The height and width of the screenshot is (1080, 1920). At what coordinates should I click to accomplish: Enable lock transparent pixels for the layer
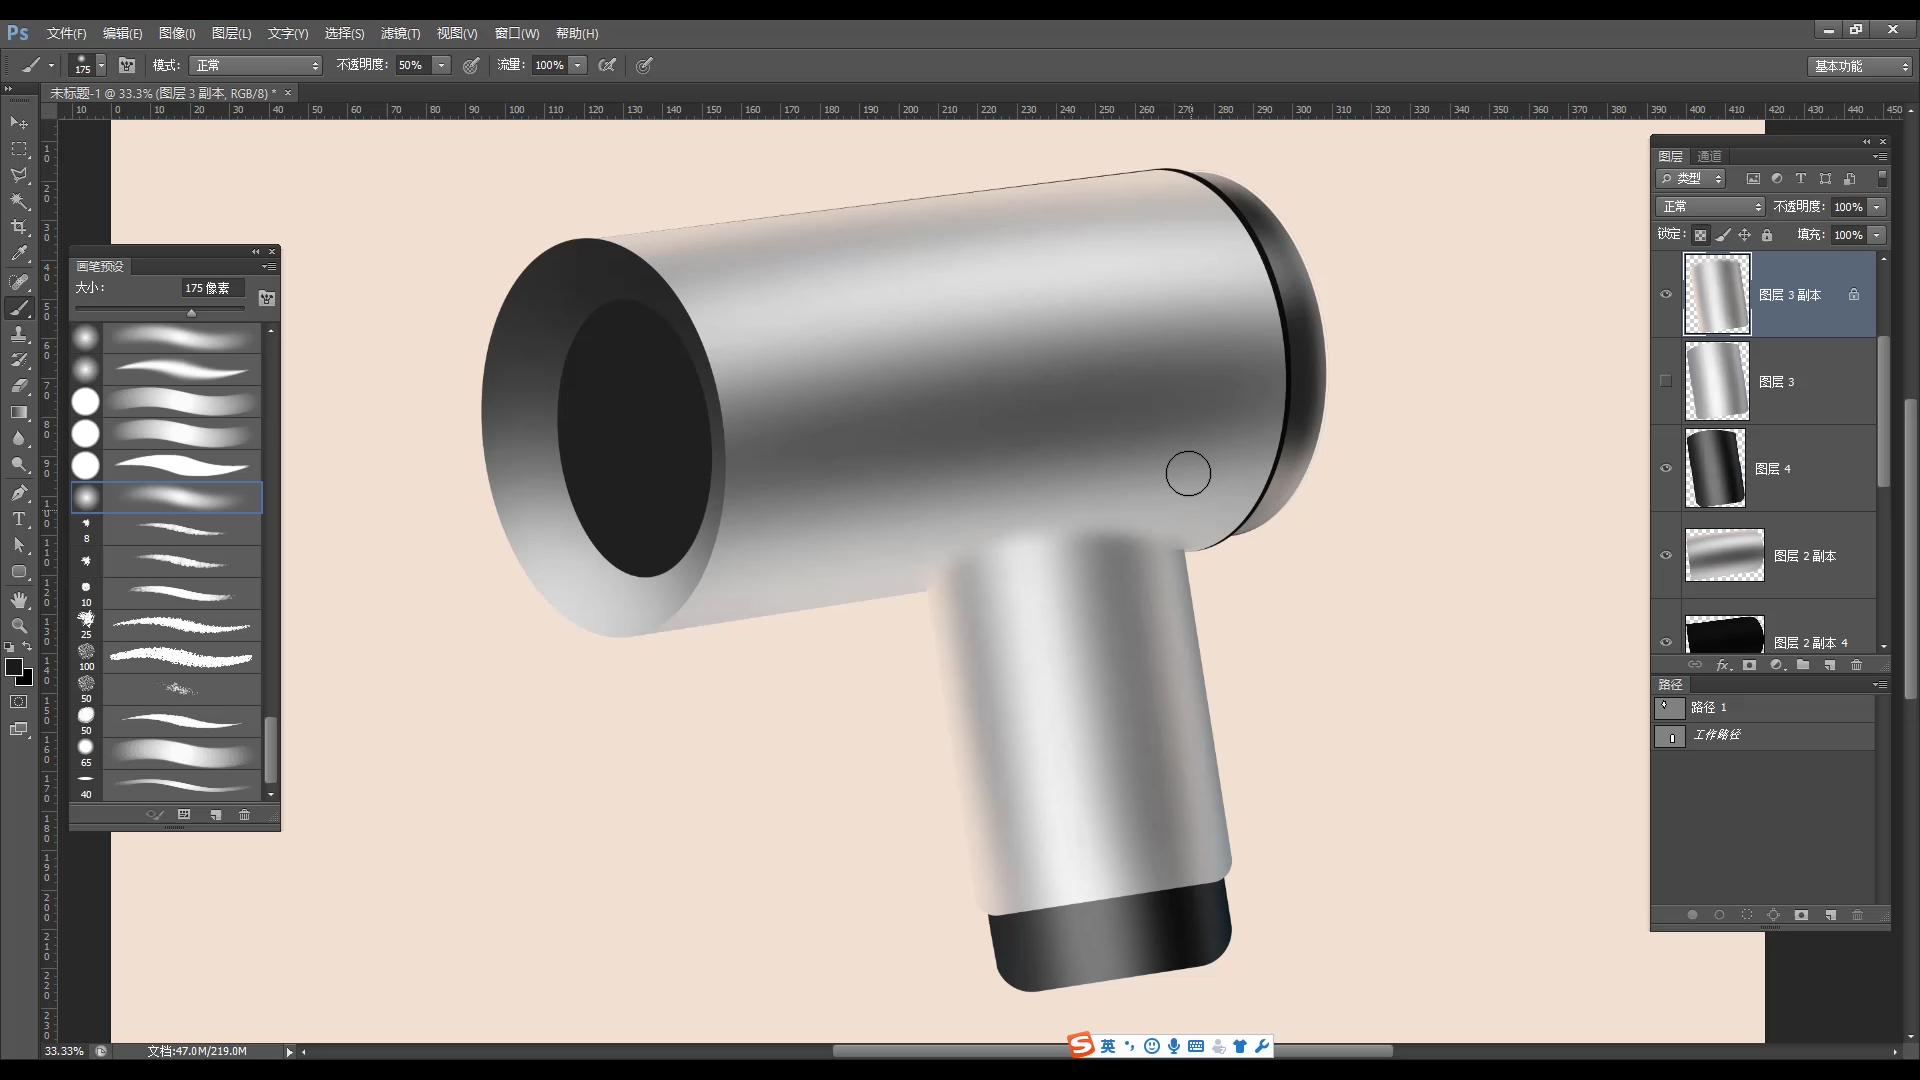1700,234
